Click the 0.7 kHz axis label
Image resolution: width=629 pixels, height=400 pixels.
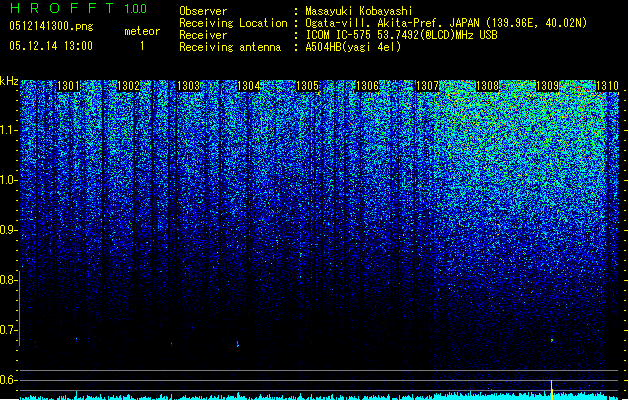pyautogui.click(x=9, y=330)
